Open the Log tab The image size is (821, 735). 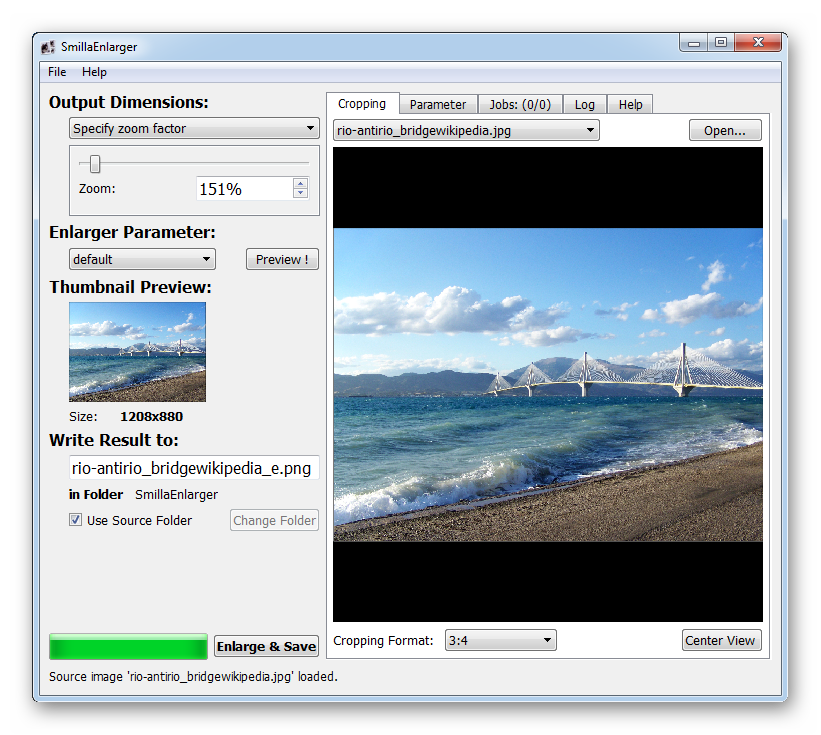point(584,104)
